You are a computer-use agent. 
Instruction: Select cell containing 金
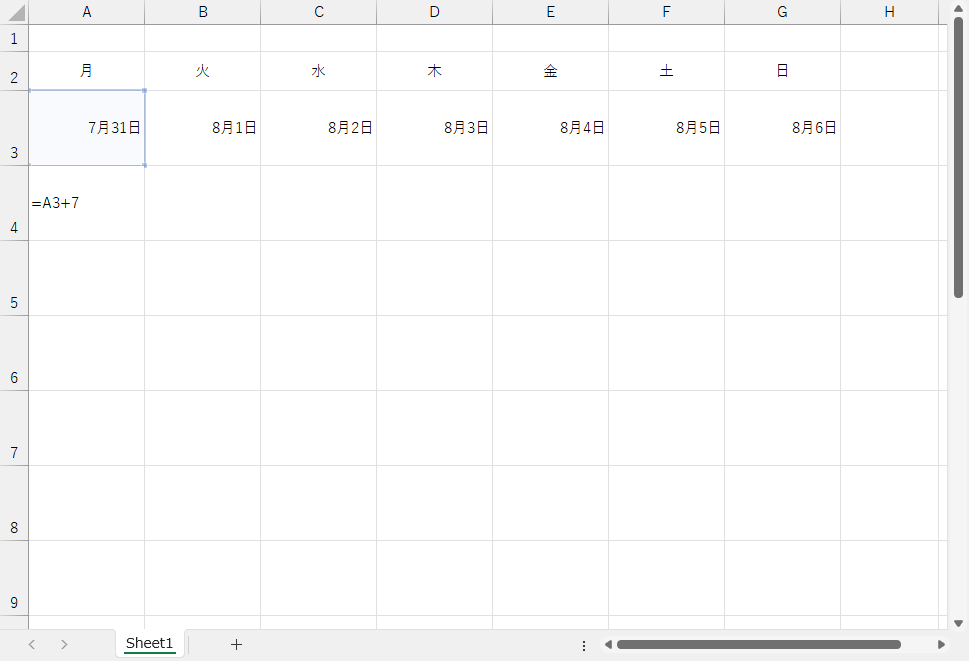click(x=551, y=71)
